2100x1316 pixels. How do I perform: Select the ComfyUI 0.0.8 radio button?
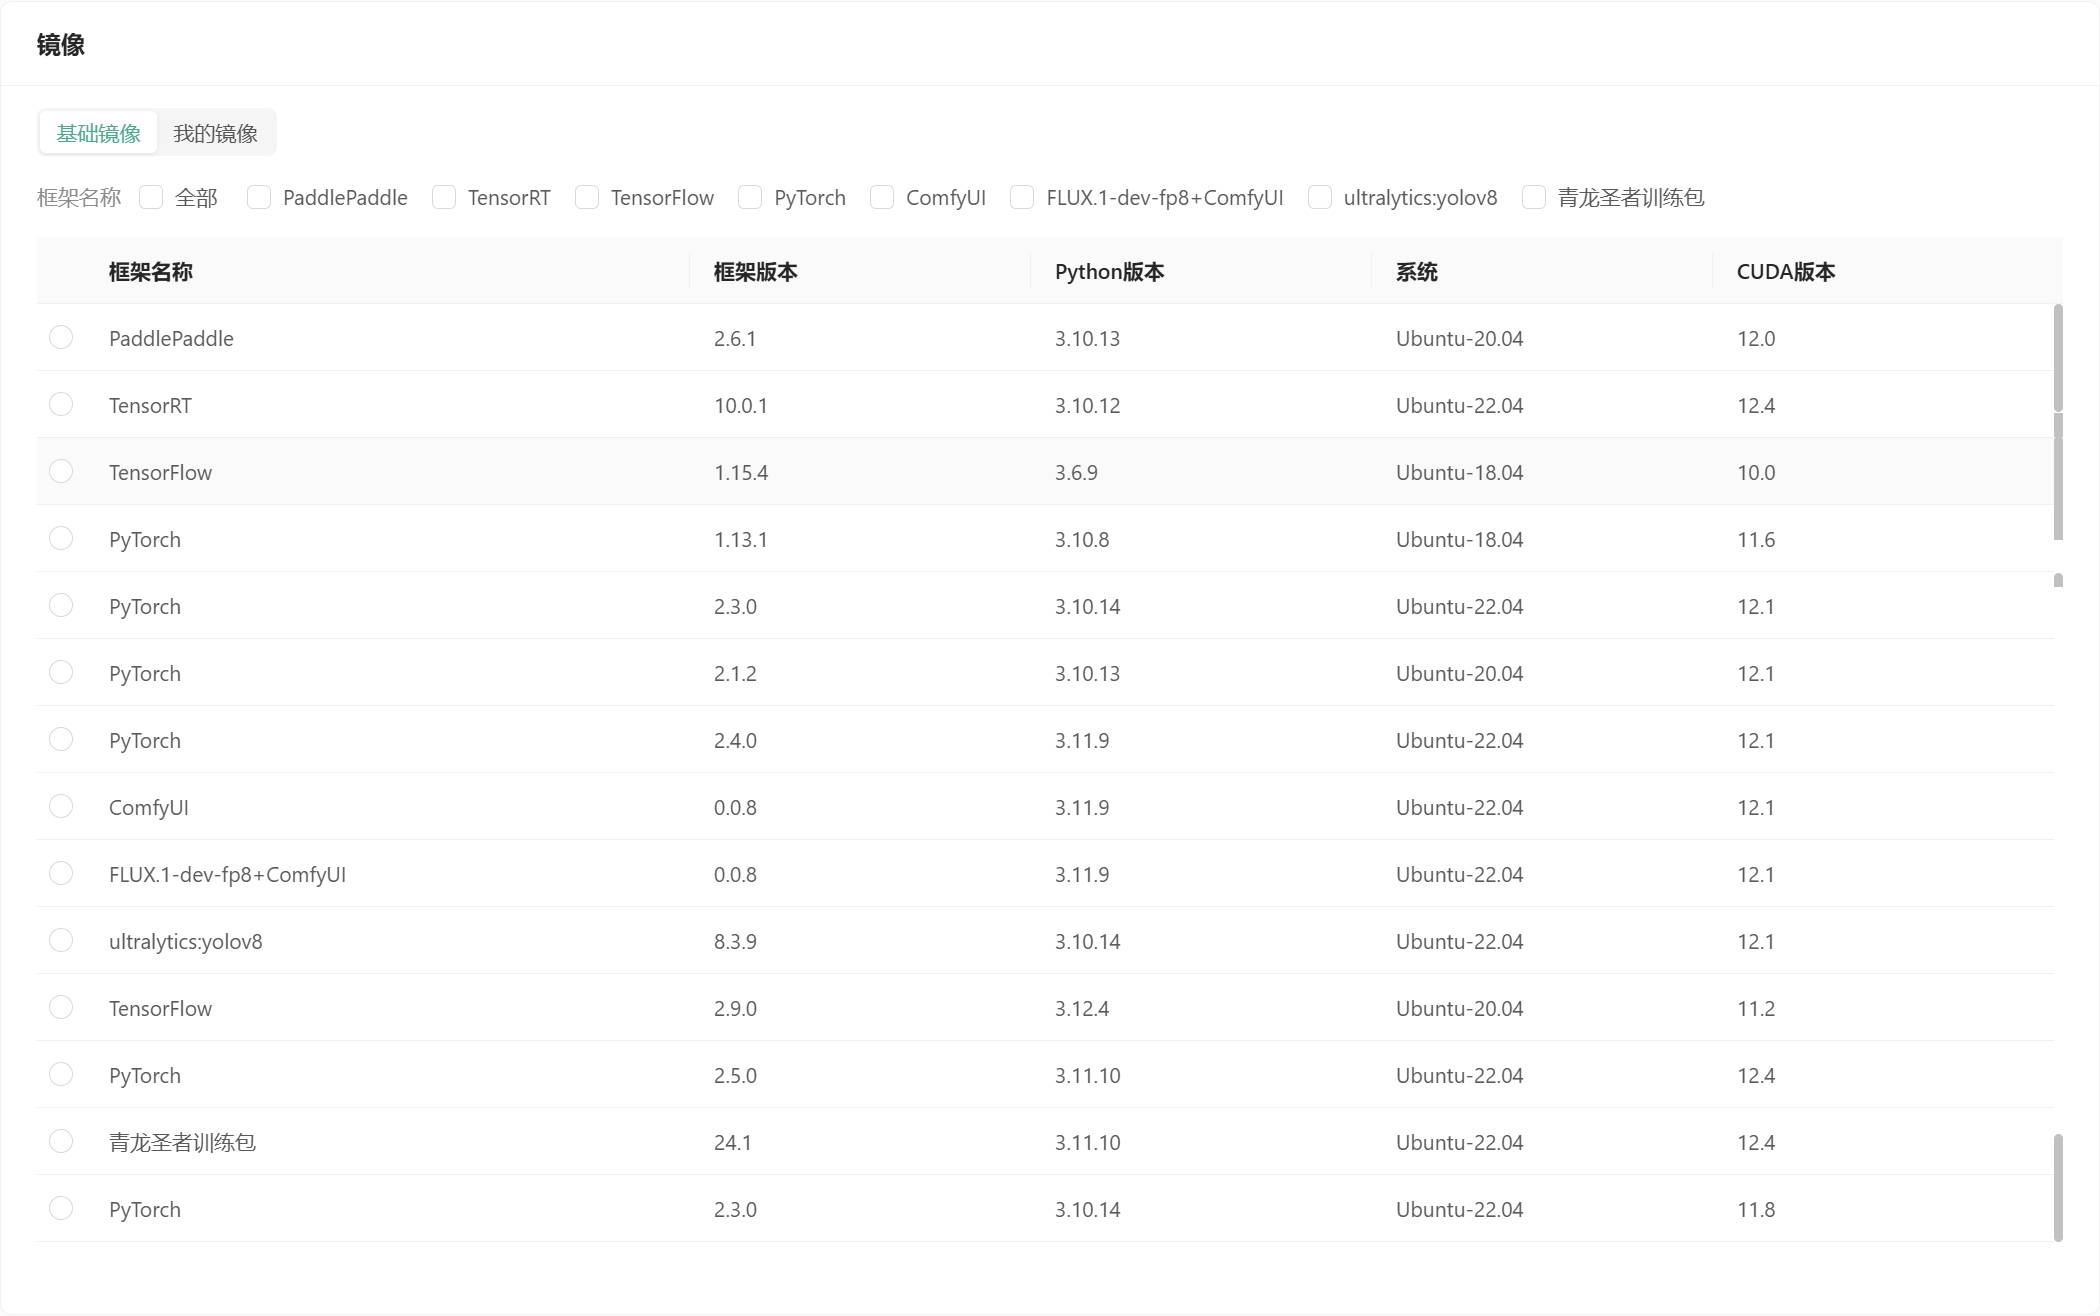(61, 806)
